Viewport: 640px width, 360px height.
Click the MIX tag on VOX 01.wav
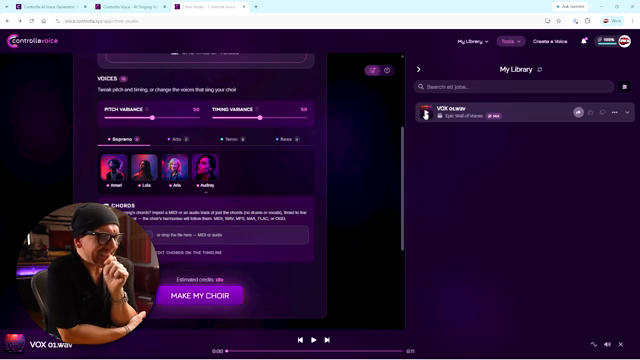click(x=494, y=116)
